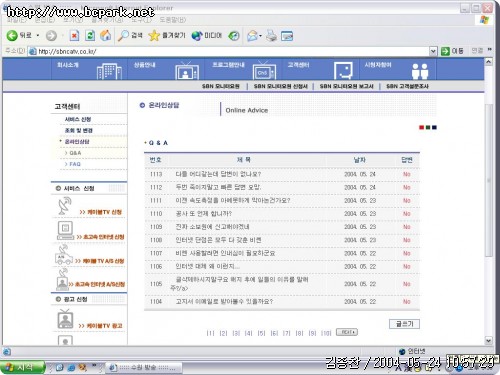Click the browser Forward button

(x=51, y=36)
